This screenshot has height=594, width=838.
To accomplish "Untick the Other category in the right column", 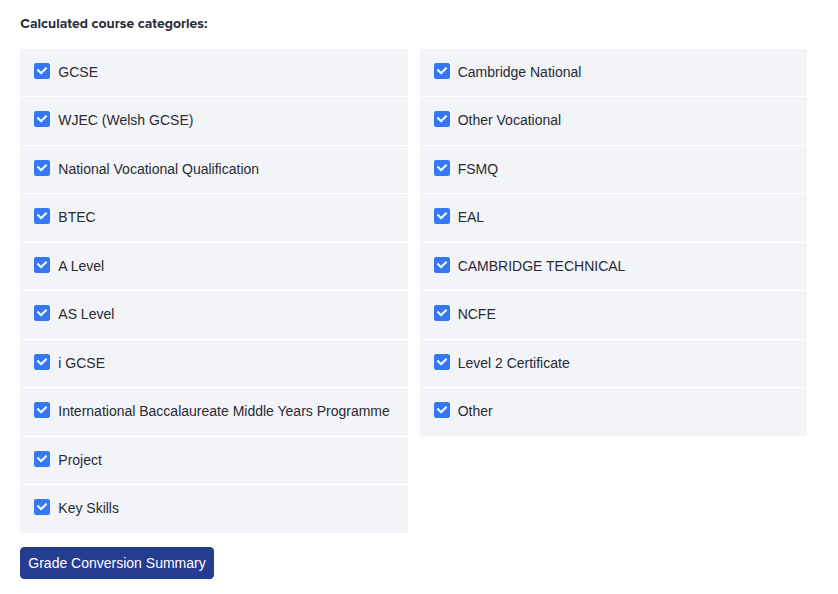I will click(x=442, y=410).
